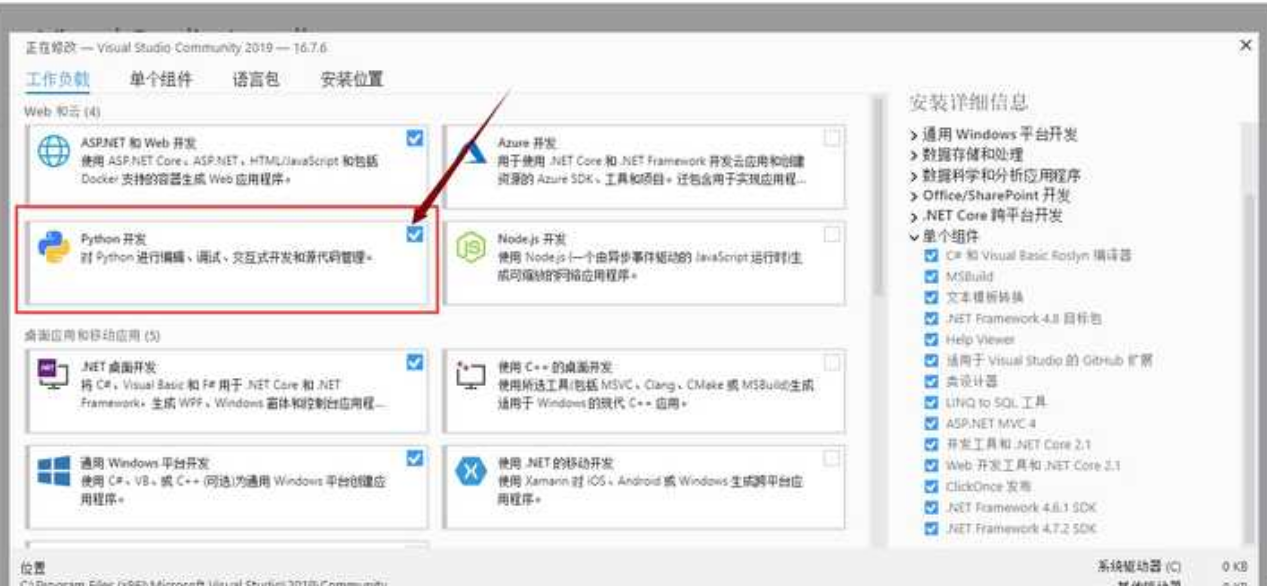Check the Azure 开发 workload checkbox

pyautogui.click(x=832, y=138)
